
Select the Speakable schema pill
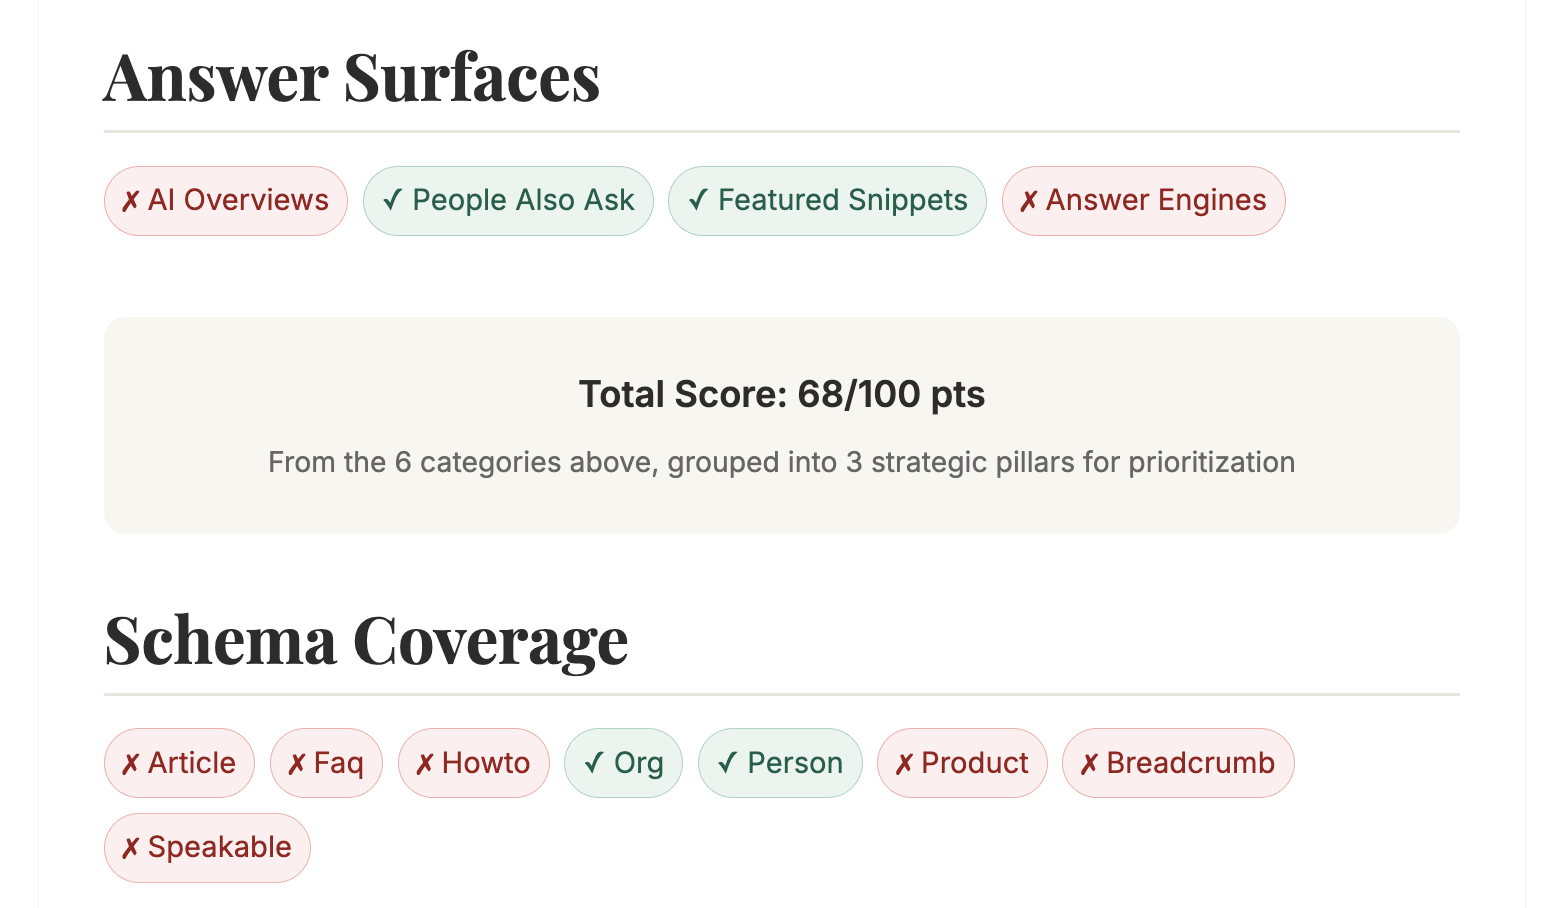pos(207,848)
